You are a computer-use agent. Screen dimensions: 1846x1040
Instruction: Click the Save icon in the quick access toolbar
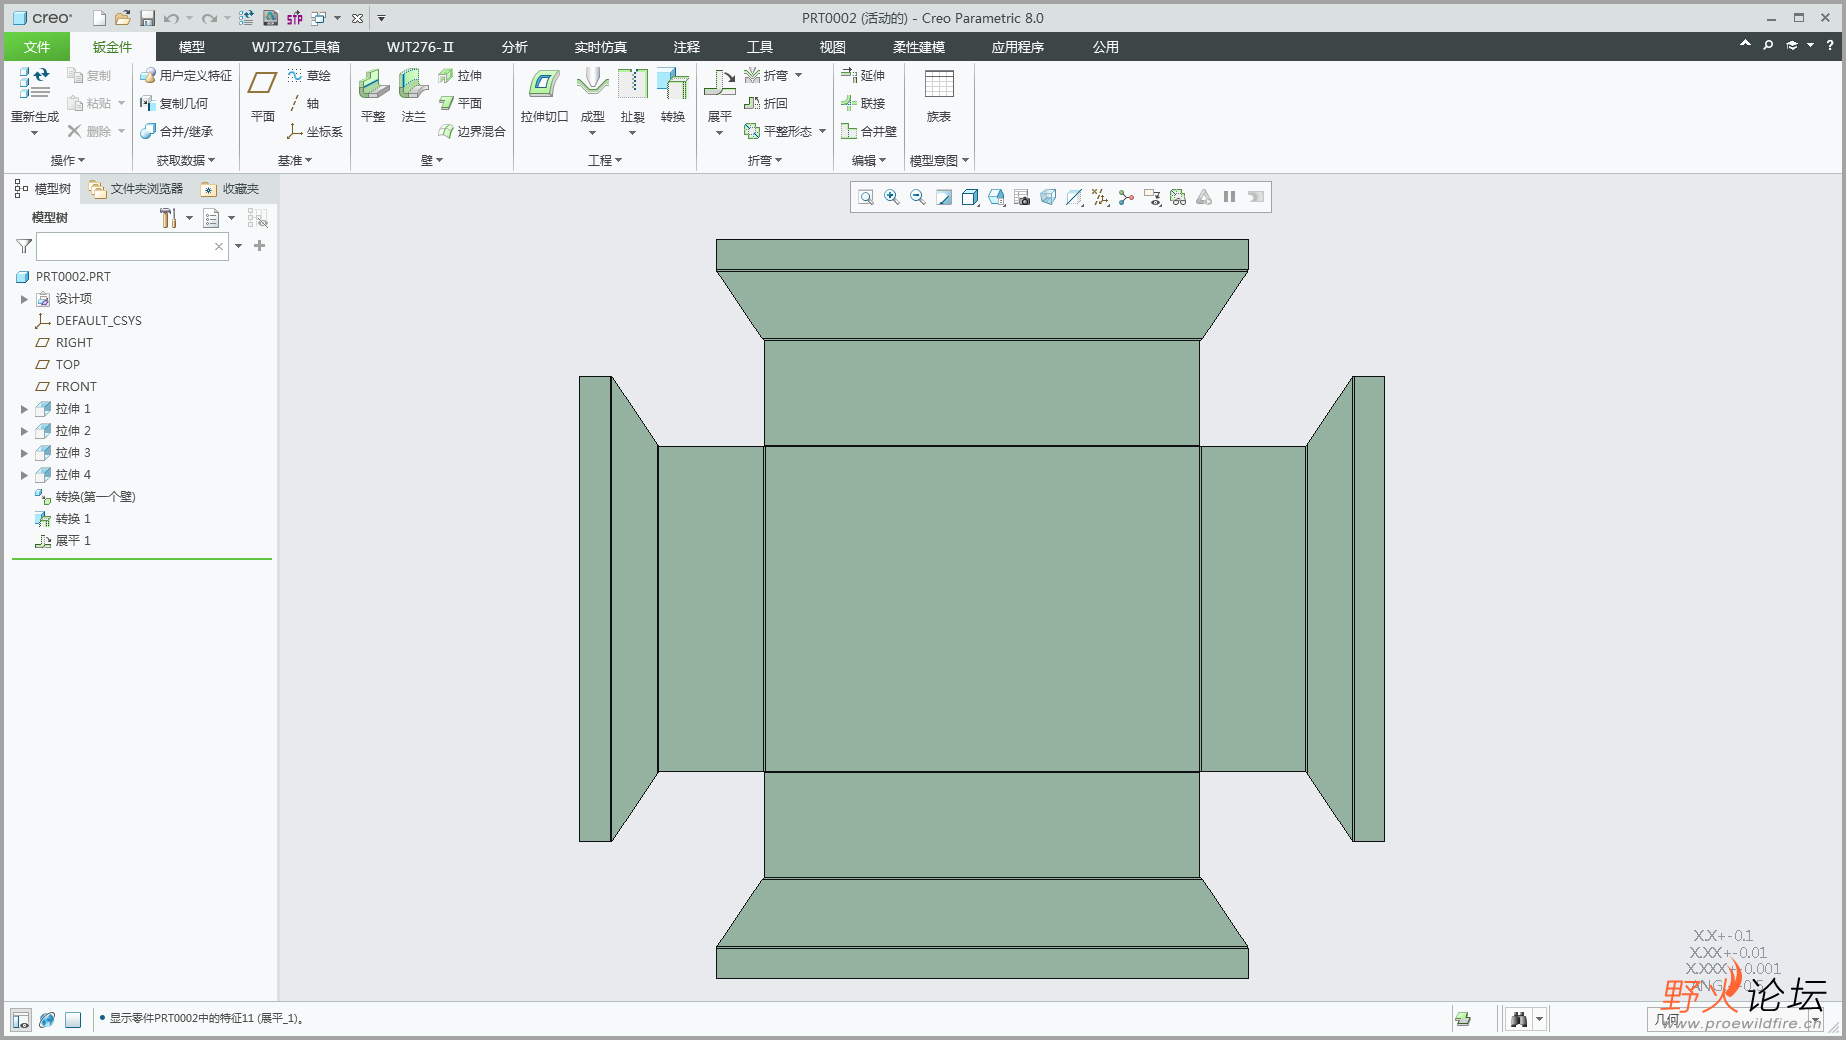pyautogui.click(x=147, y=18)
